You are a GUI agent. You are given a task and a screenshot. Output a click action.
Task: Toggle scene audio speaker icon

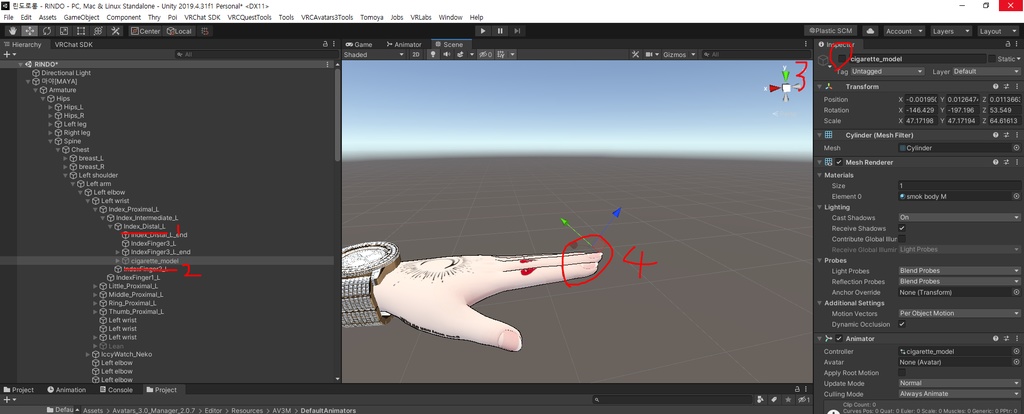(x=447, y=55)
